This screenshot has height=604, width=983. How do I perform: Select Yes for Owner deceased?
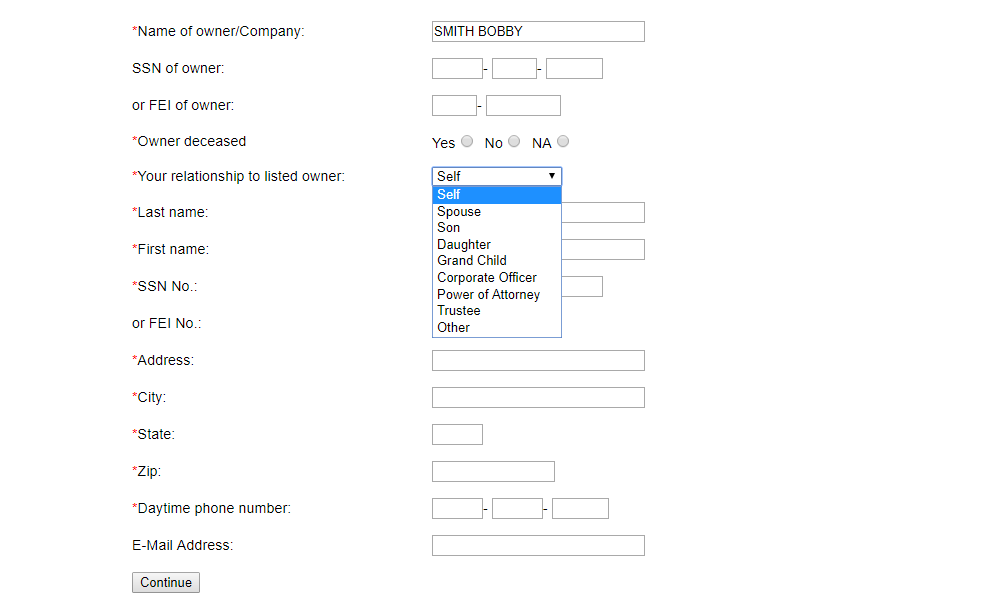pyautogui.click(x=467, y=142)
